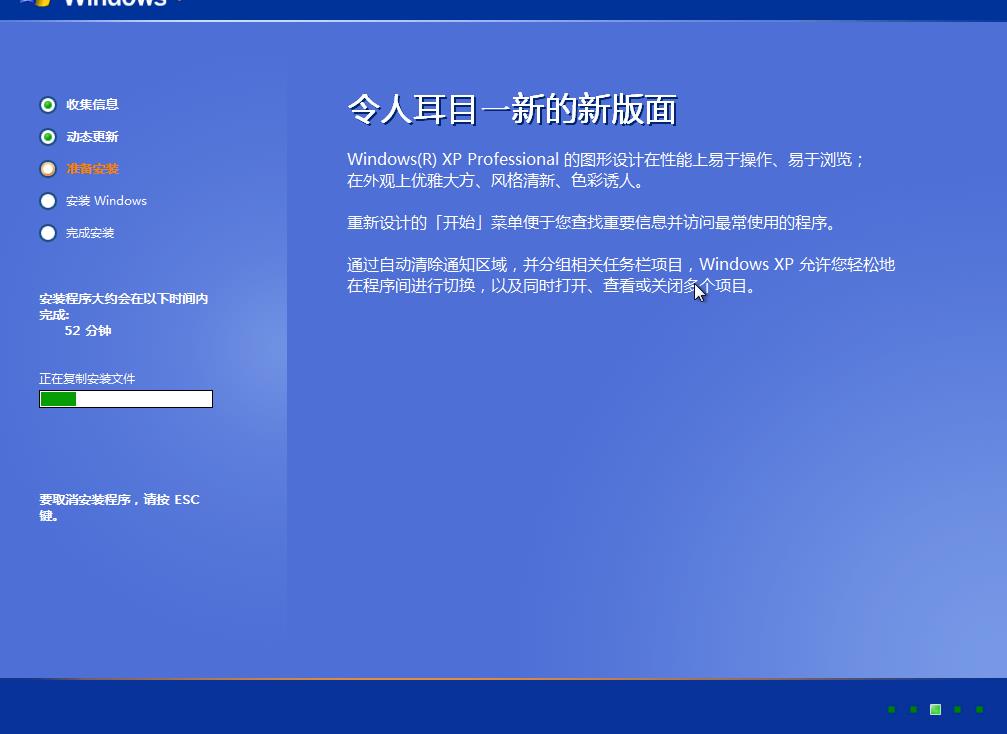The image size is (1007, 734).
Task: Select the 完成安装 step label
Action: pyautogui.click(x=90, y=233)
